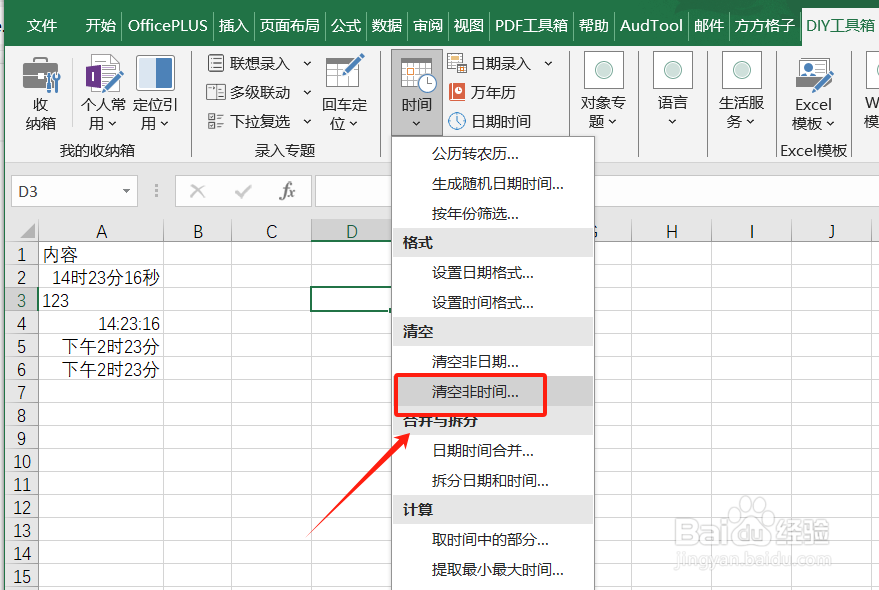The image size is (879, 590).
Task: Switch to the 帮助 tab
Action: tap(594, 25)
